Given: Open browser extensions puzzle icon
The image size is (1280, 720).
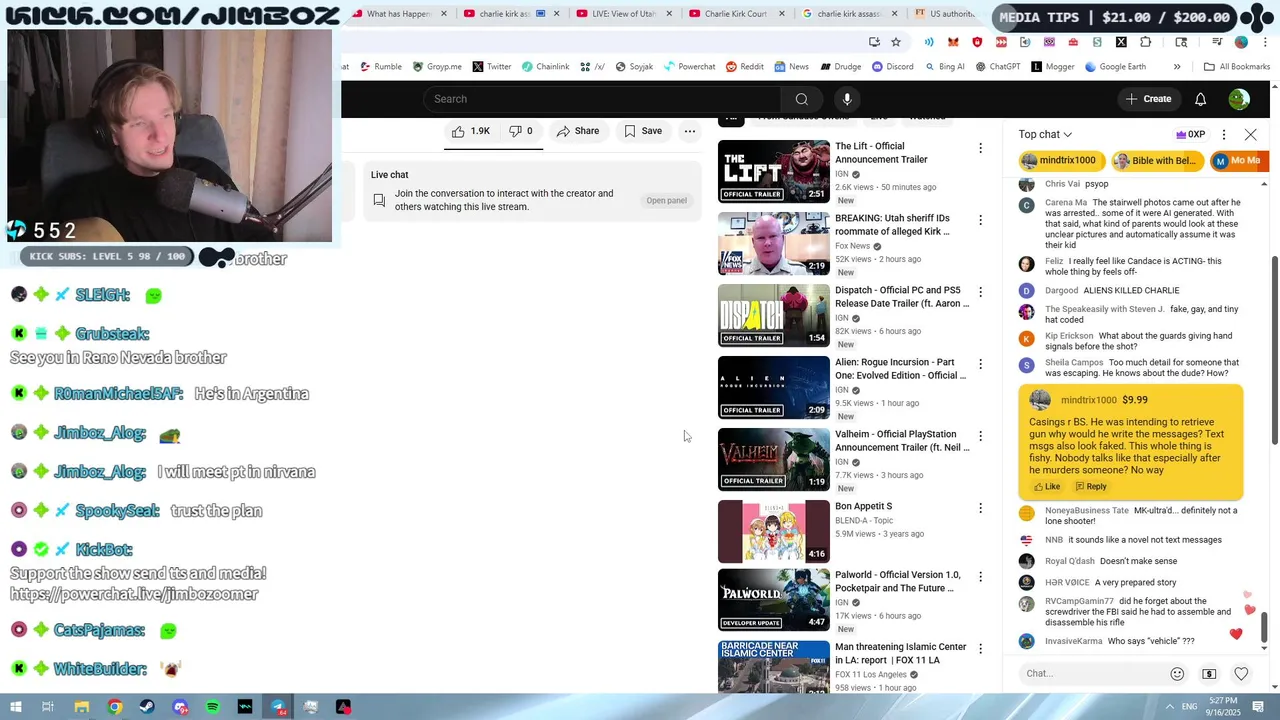Looking at the screenshot, I should pyautogui.click(x=1146, y=42).
